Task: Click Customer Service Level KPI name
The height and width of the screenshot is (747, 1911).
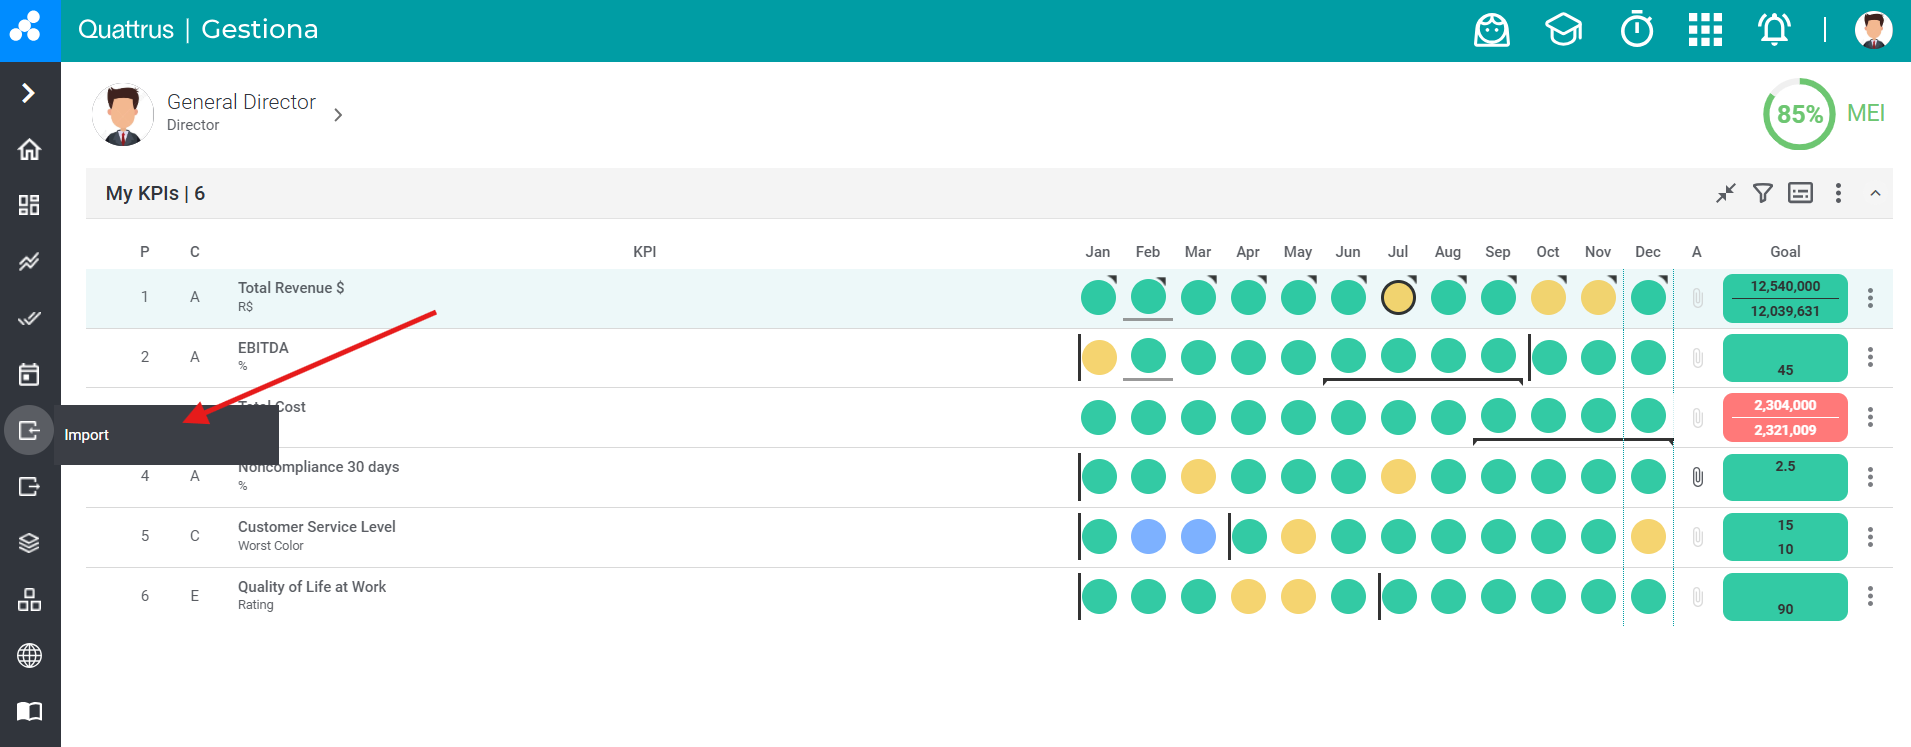Action: (x=316, y=527)
